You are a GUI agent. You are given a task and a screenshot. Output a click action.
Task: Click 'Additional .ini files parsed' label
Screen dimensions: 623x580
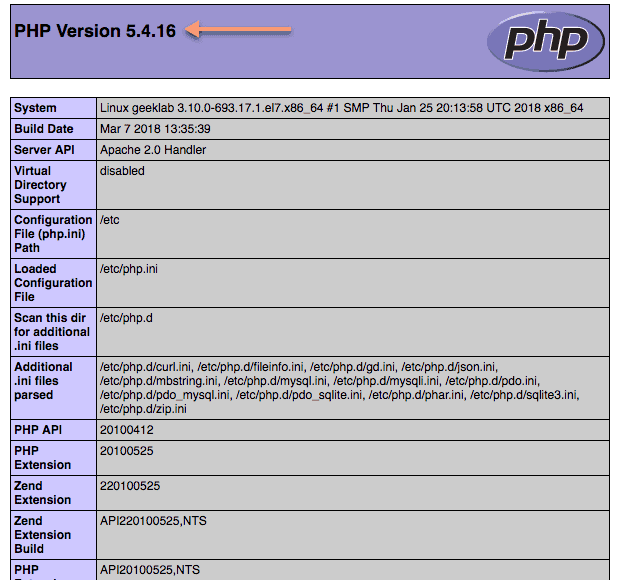tap(43, 381)
